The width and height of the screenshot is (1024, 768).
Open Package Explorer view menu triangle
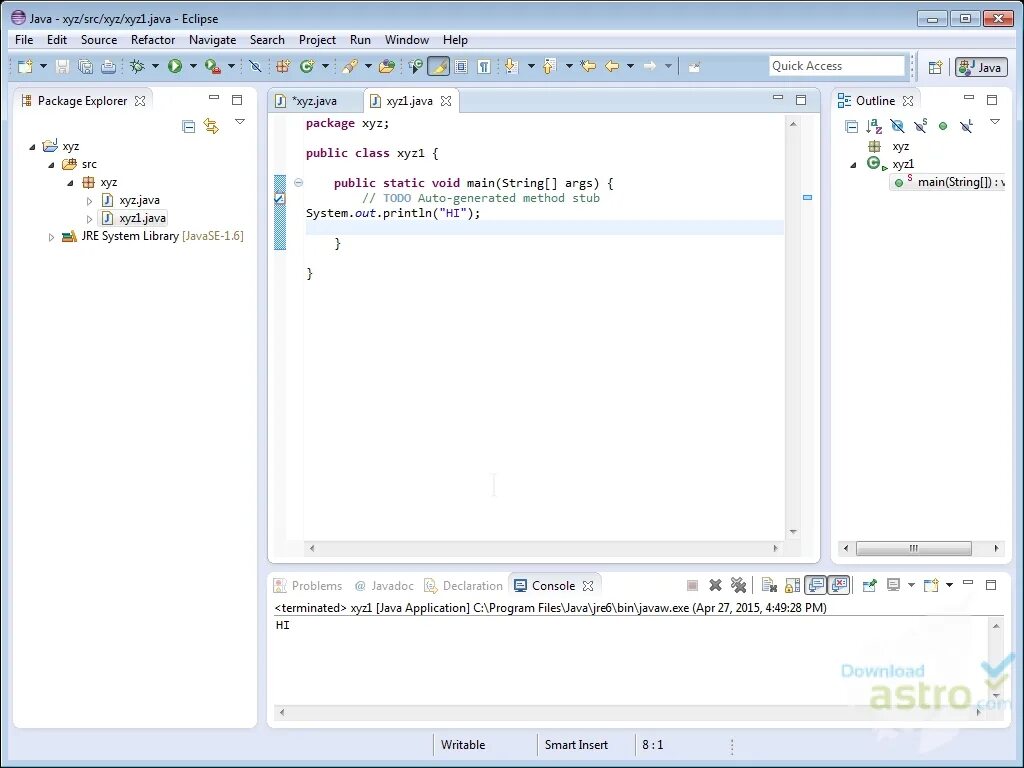pos(240,122)
